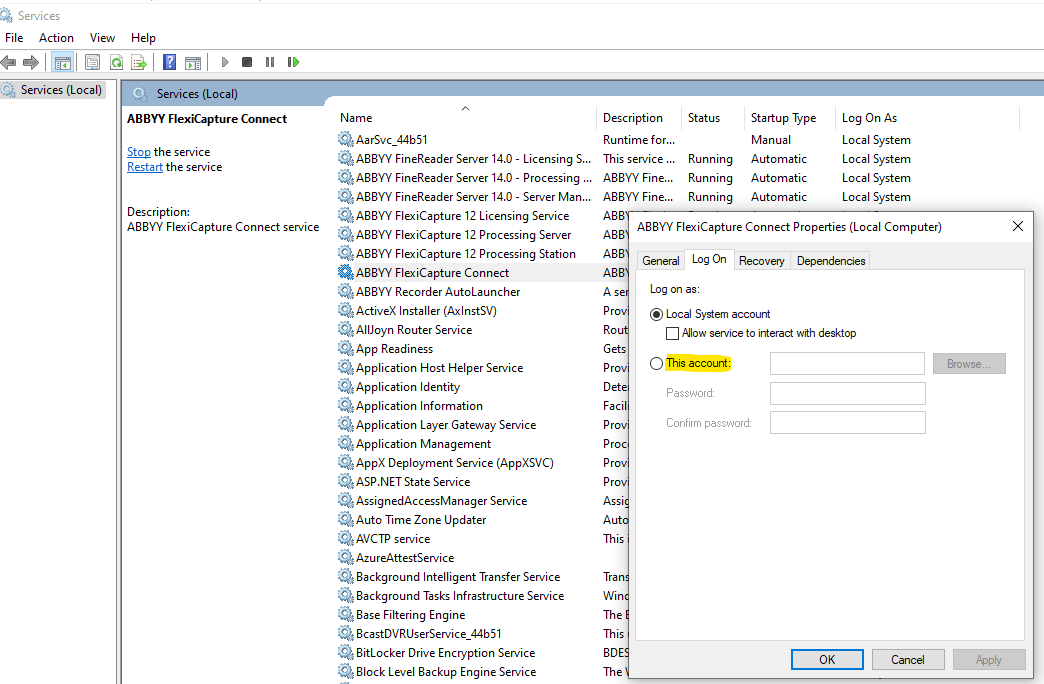Confirm the dialog with OK
Viewport: 1044px width, 684px height.
tap(827, 659)
